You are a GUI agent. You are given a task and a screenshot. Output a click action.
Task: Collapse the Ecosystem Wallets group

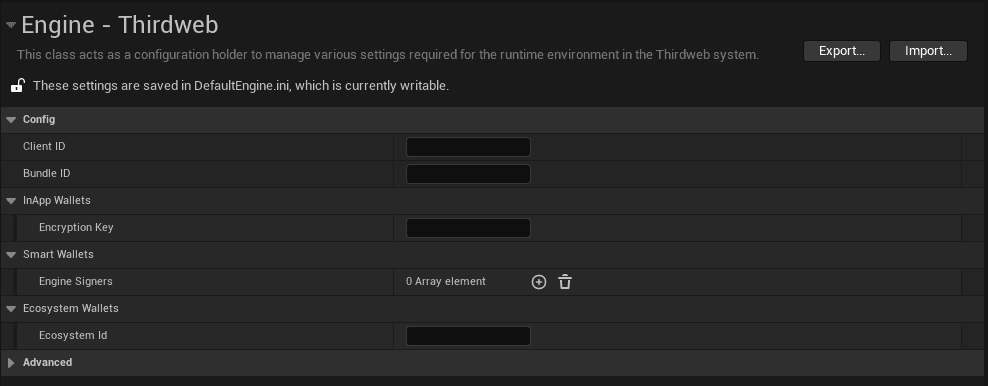pyautogui.click(x=11, y=309)
